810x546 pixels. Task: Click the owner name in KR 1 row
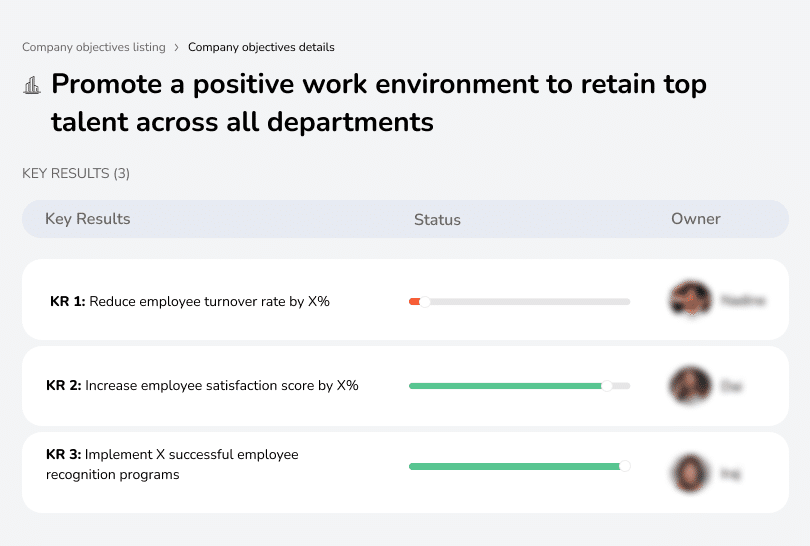pyautogui.click(x=742, y=300)
